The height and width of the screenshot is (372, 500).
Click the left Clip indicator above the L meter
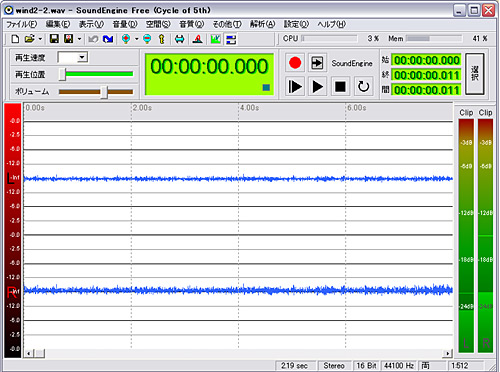pyautogui.click(x=466, y=113)
